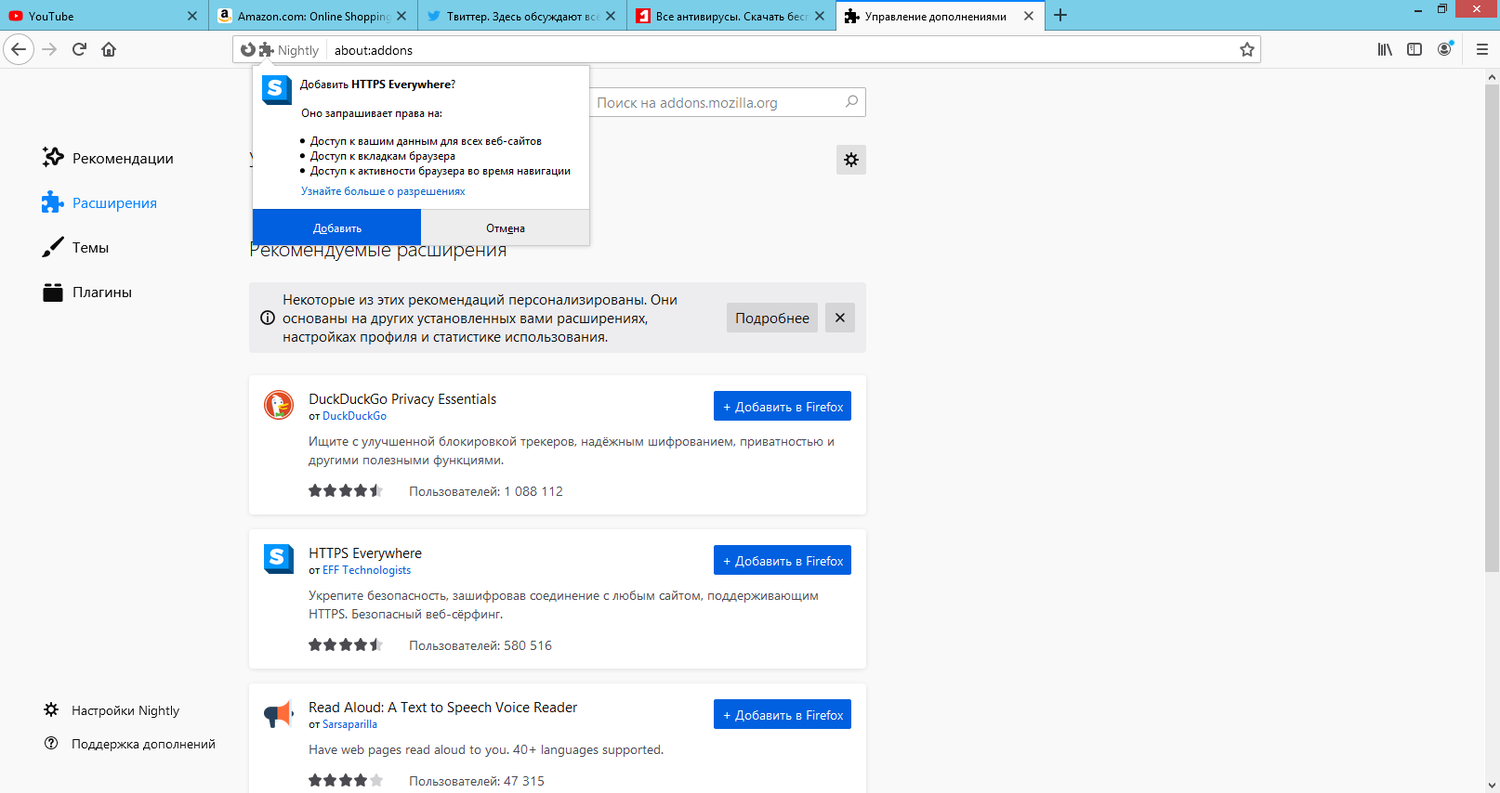The height and width of the screenshot is (793, 1500).
Task: Open the DuckDuckGo author link
Action: 354,416
